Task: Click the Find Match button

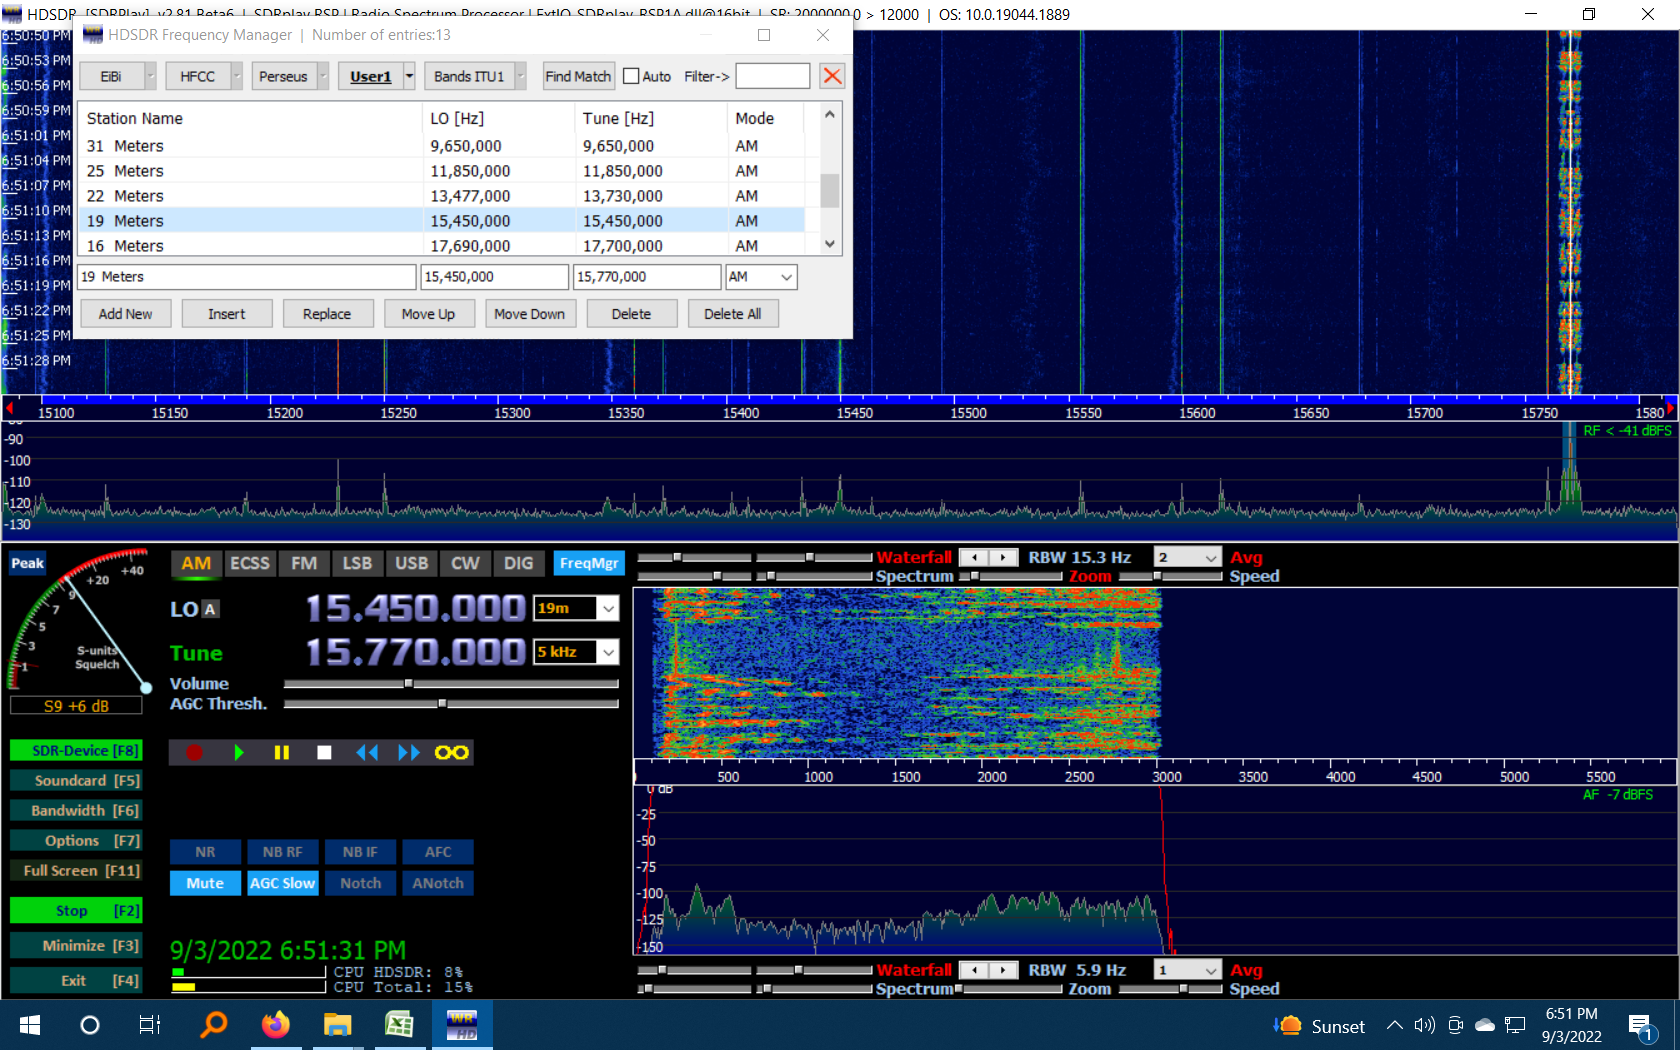Action: click(x=577, y=76)
